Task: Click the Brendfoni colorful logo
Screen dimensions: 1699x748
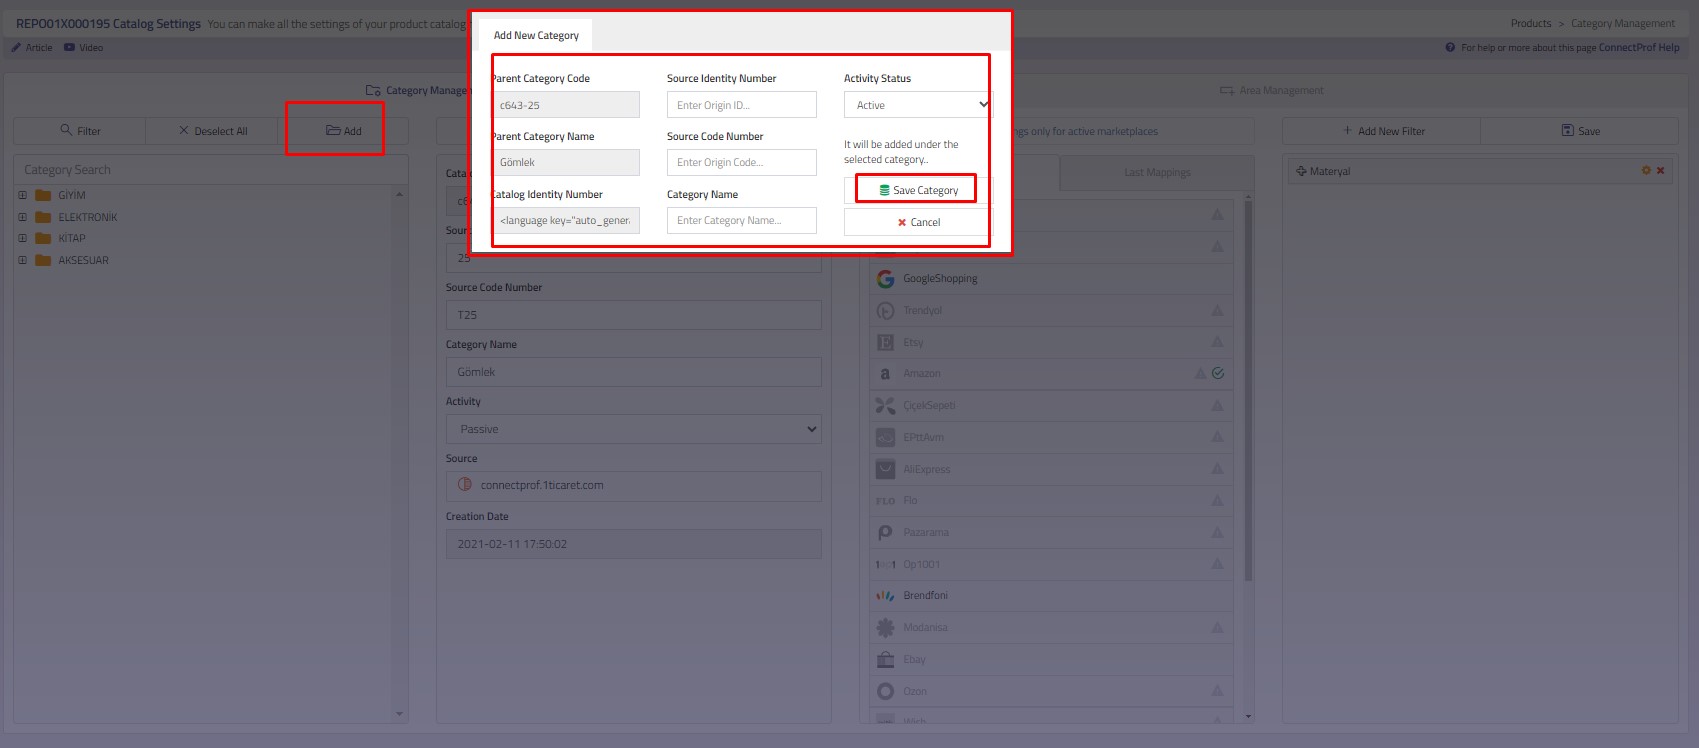Action: [x=885, y=596]
